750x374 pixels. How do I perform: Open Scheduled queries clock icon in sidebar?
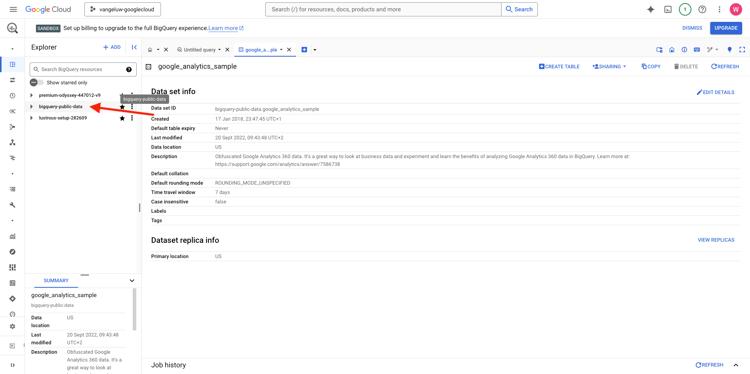tap(12, 96)
